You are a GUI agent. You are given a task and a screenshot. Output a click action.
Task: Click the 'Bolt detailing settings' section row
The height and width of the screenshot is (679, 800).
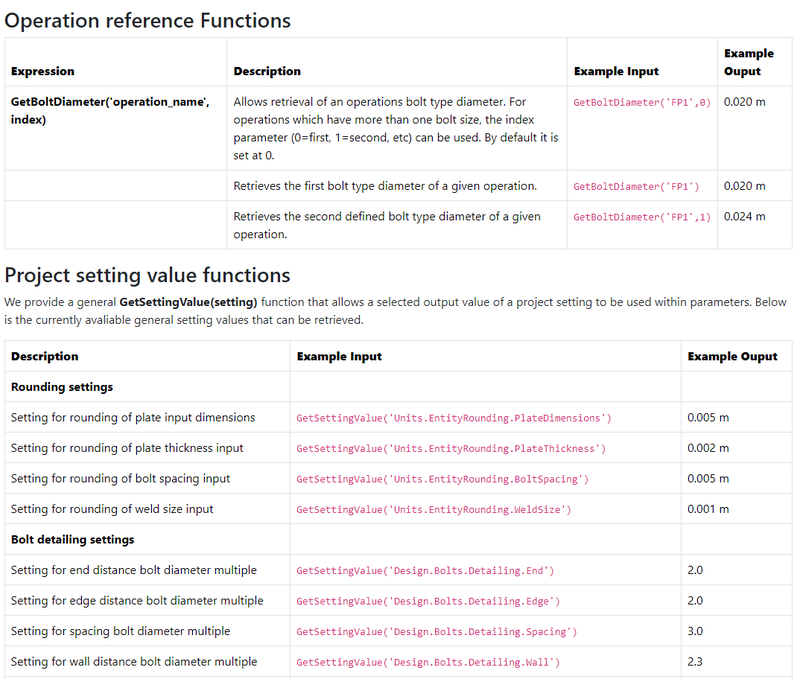click(x=72, y=540)
